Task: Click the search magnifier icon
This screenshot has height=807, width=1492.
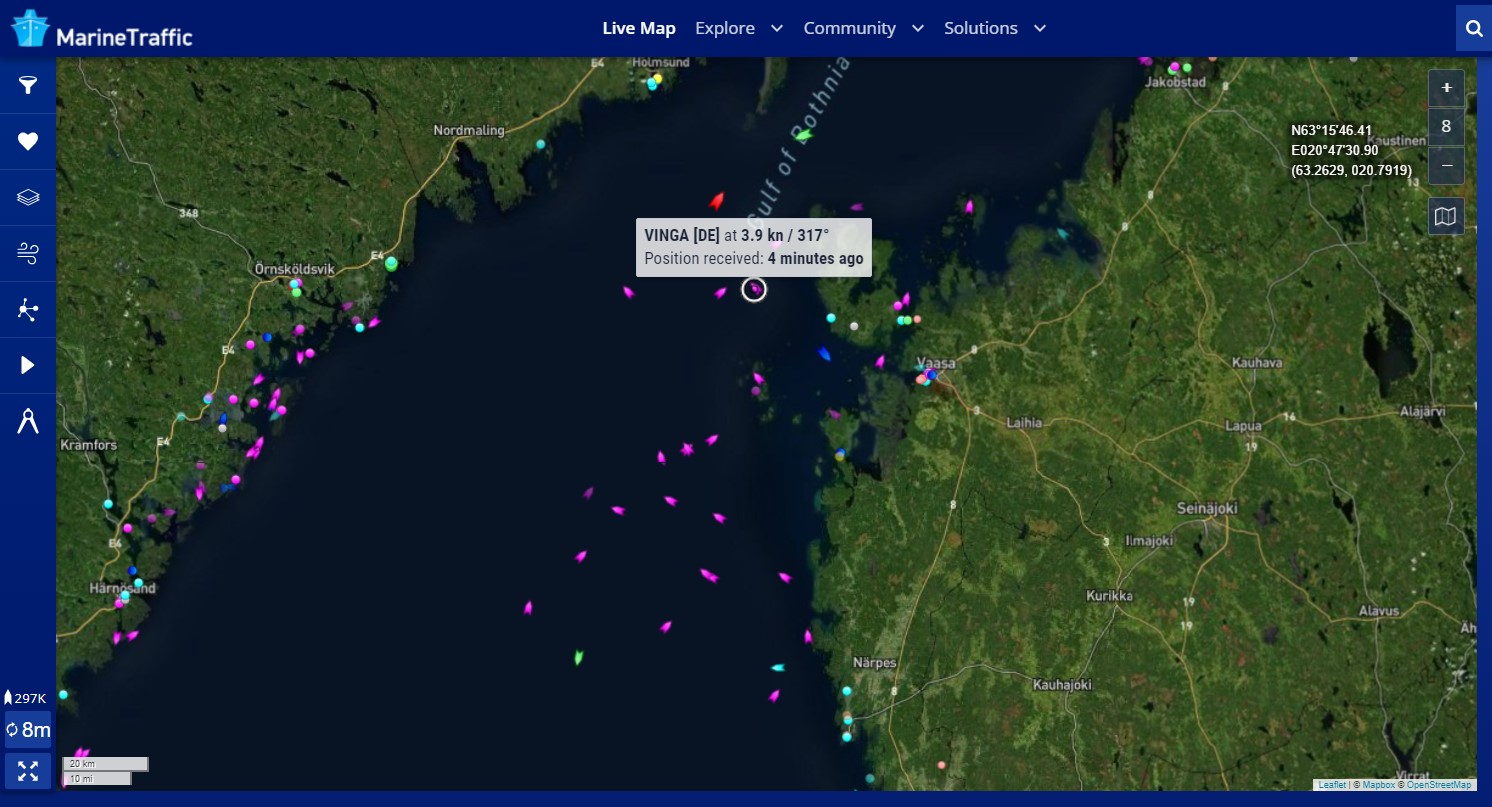Action: (1473, 29)
